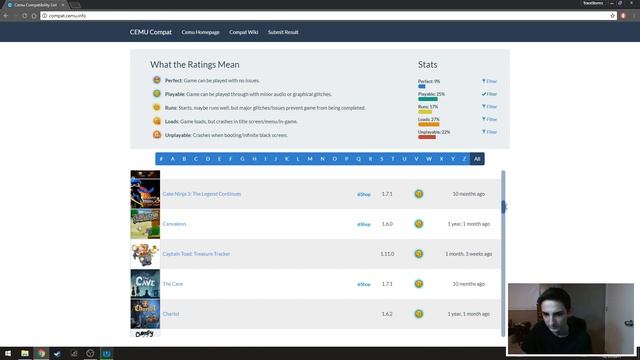Close the Cemu Compatibility List tab
This screenshot has height=360, width=640.
click(62, 5)
